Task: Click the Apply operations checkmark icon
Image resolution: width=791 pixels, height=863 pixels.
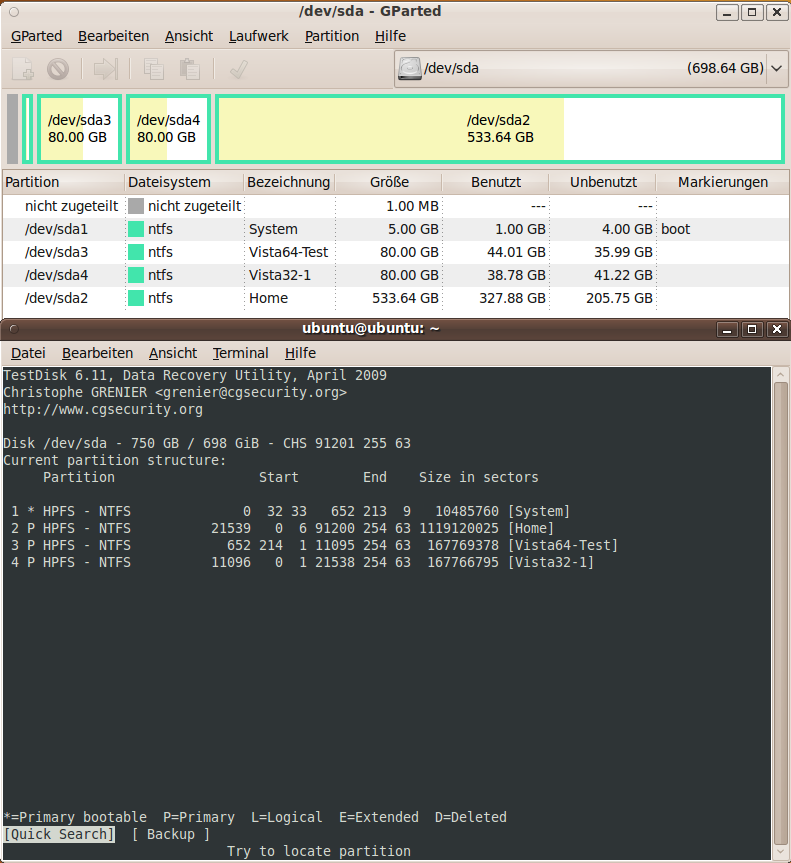Action: coord(238,69)
